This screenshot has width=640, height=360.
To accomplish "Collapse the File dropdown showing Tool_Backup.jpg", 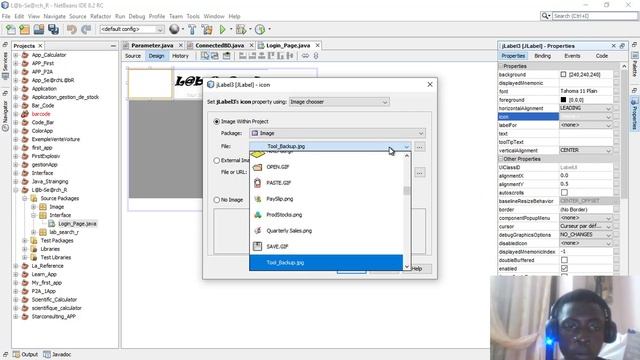I will coord(330,146).
